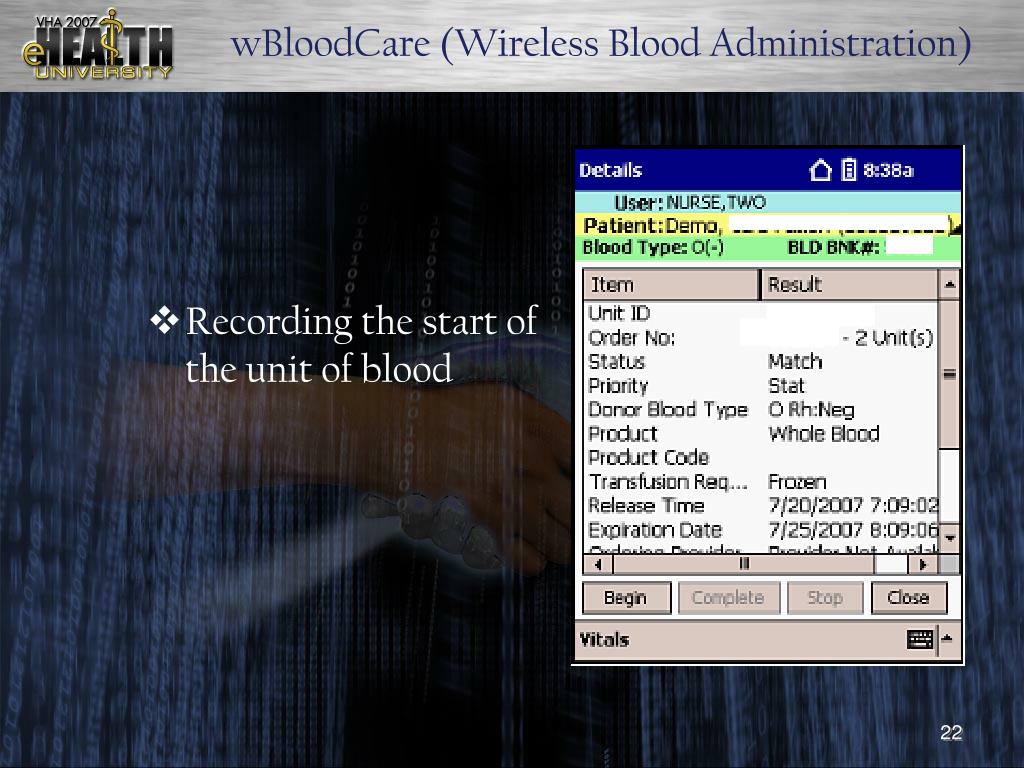Screen dimensions: 1024x768
Task: Click the vertical scrollbar up arrow
Action: (x=950, y=284)
